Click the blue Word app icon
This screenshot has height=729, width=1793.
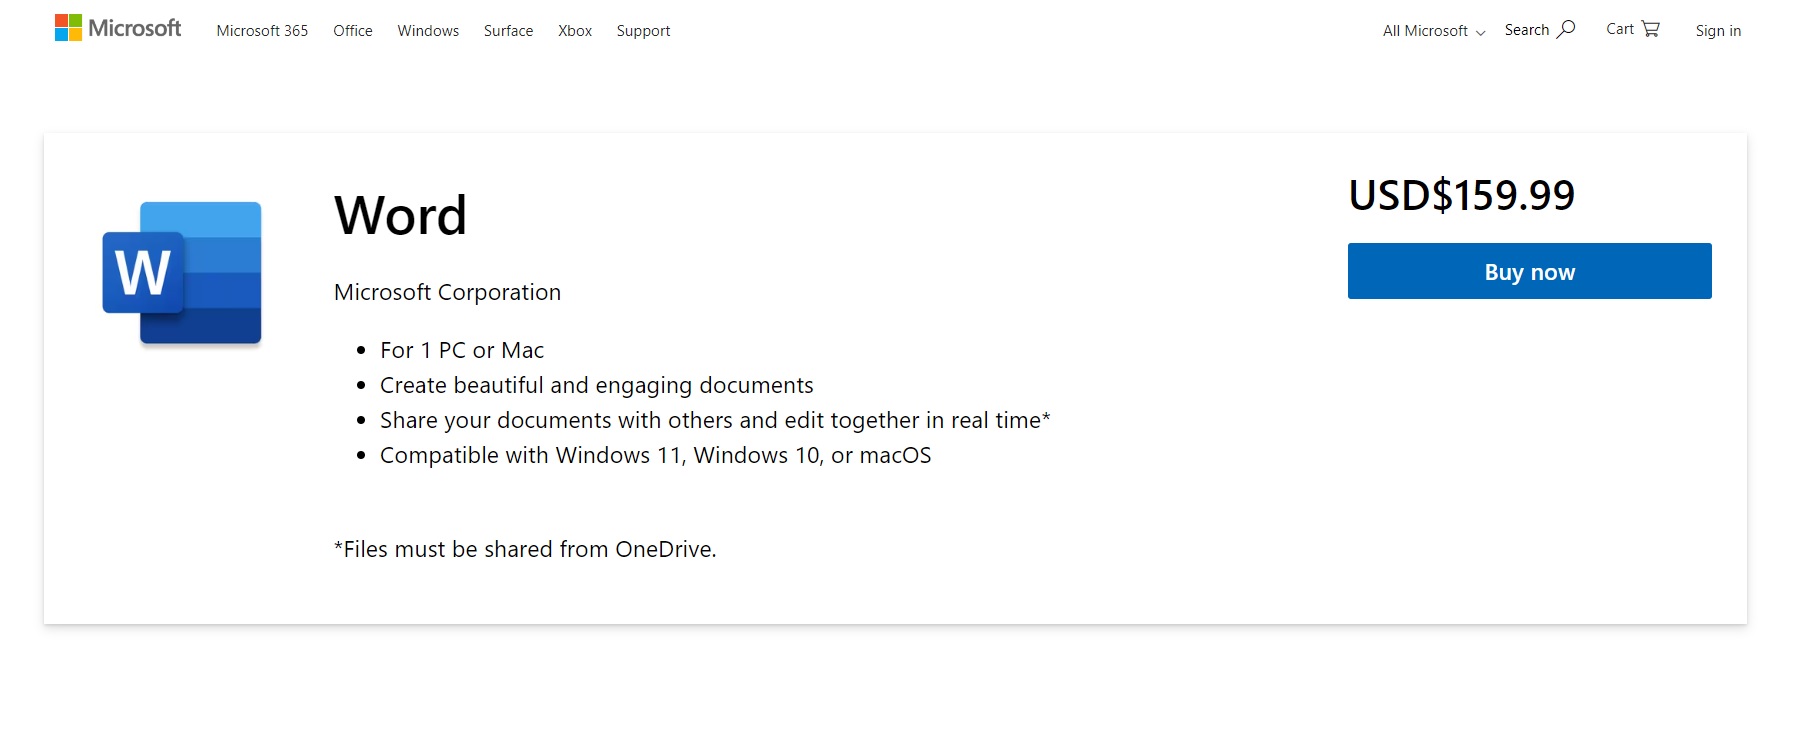click(x=182, y=273)
